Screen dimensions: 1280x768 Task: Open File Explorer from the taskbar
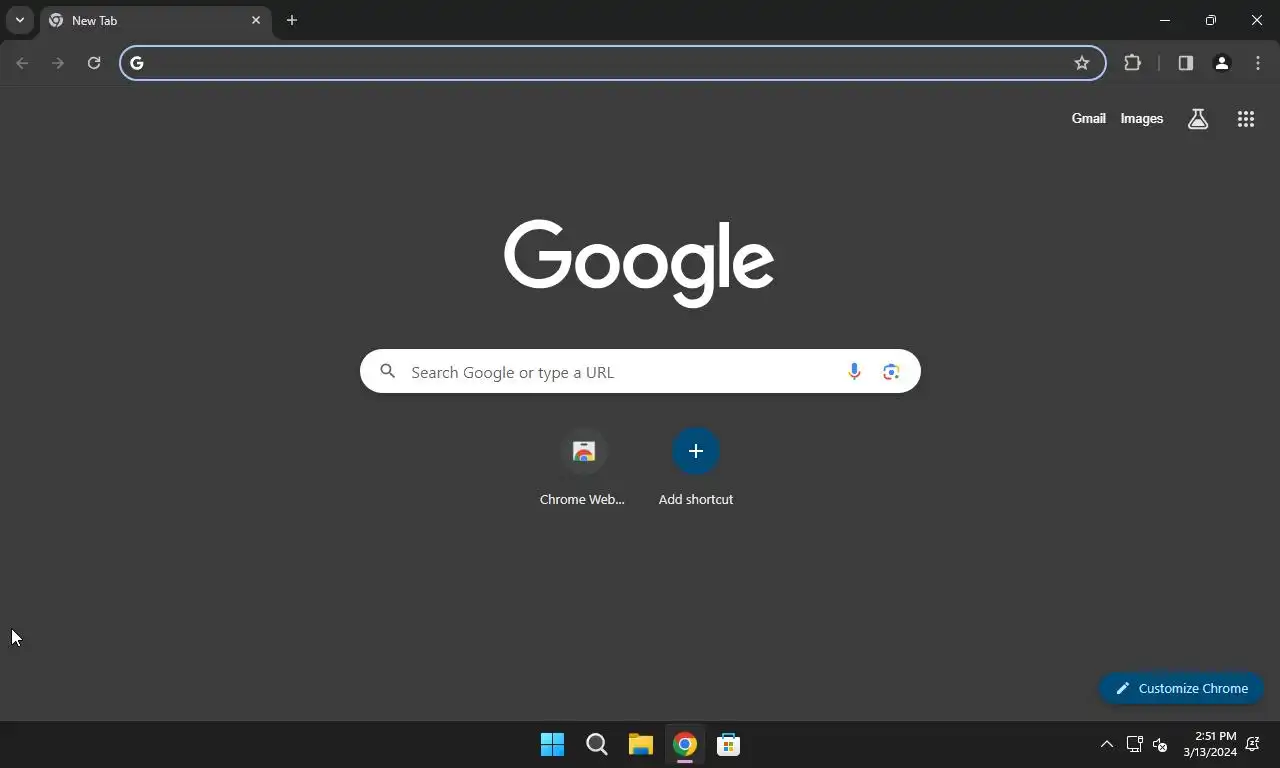(x=641, y=744)
